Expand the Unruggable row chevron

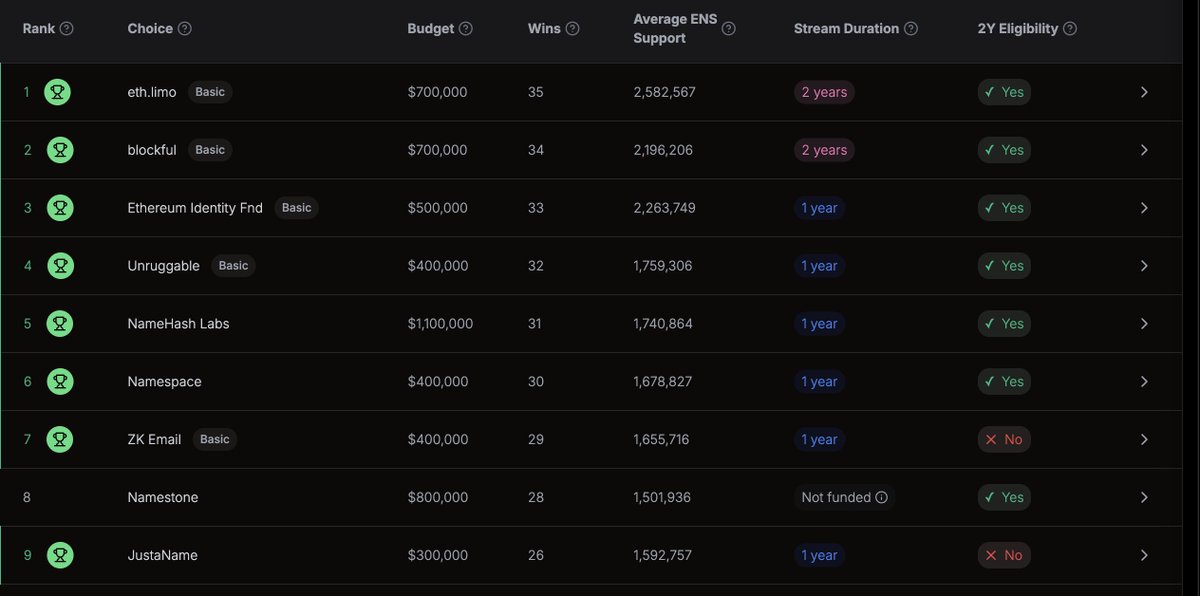click(1144, 266)
